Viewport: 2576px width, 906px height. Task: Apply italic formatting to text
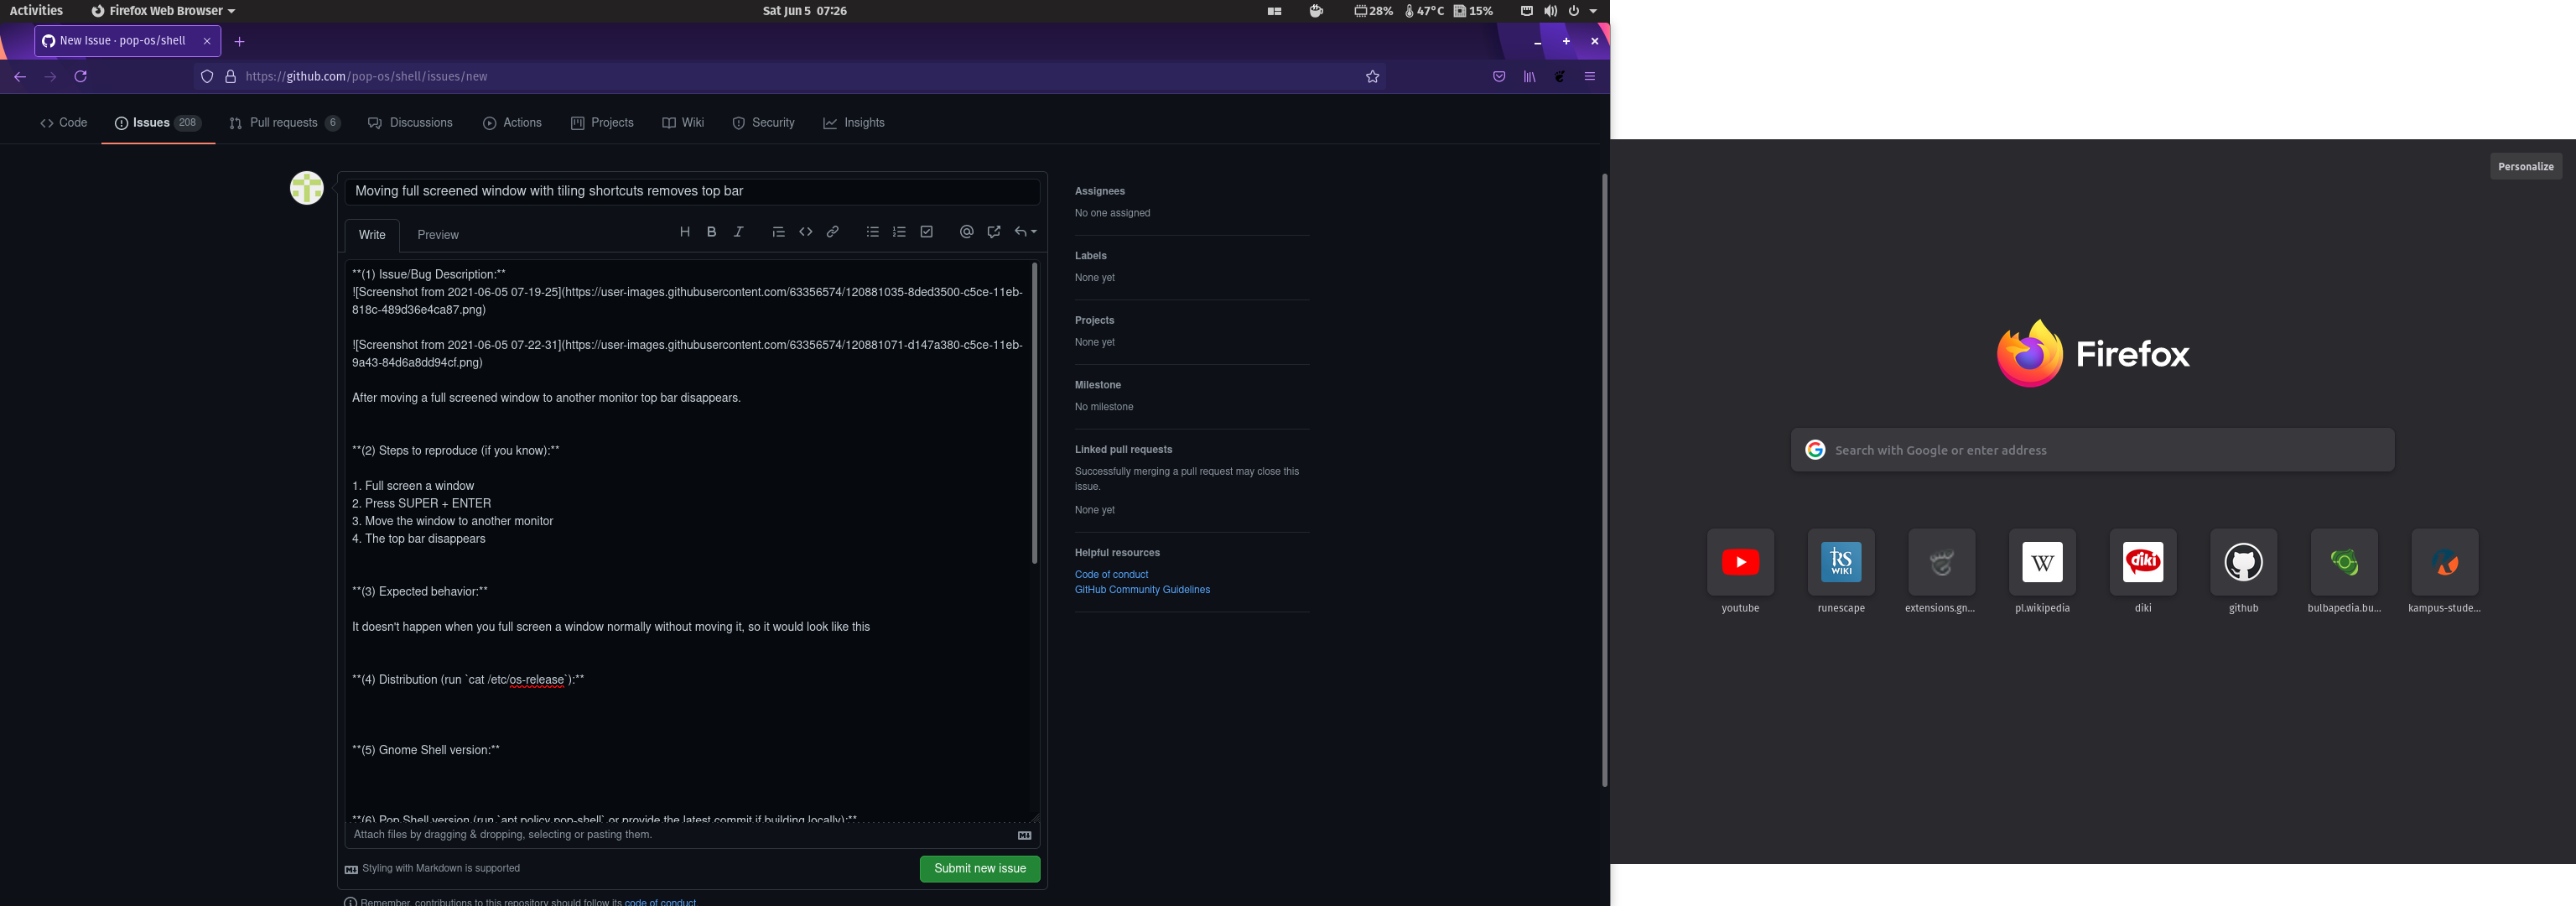[739, 232]
